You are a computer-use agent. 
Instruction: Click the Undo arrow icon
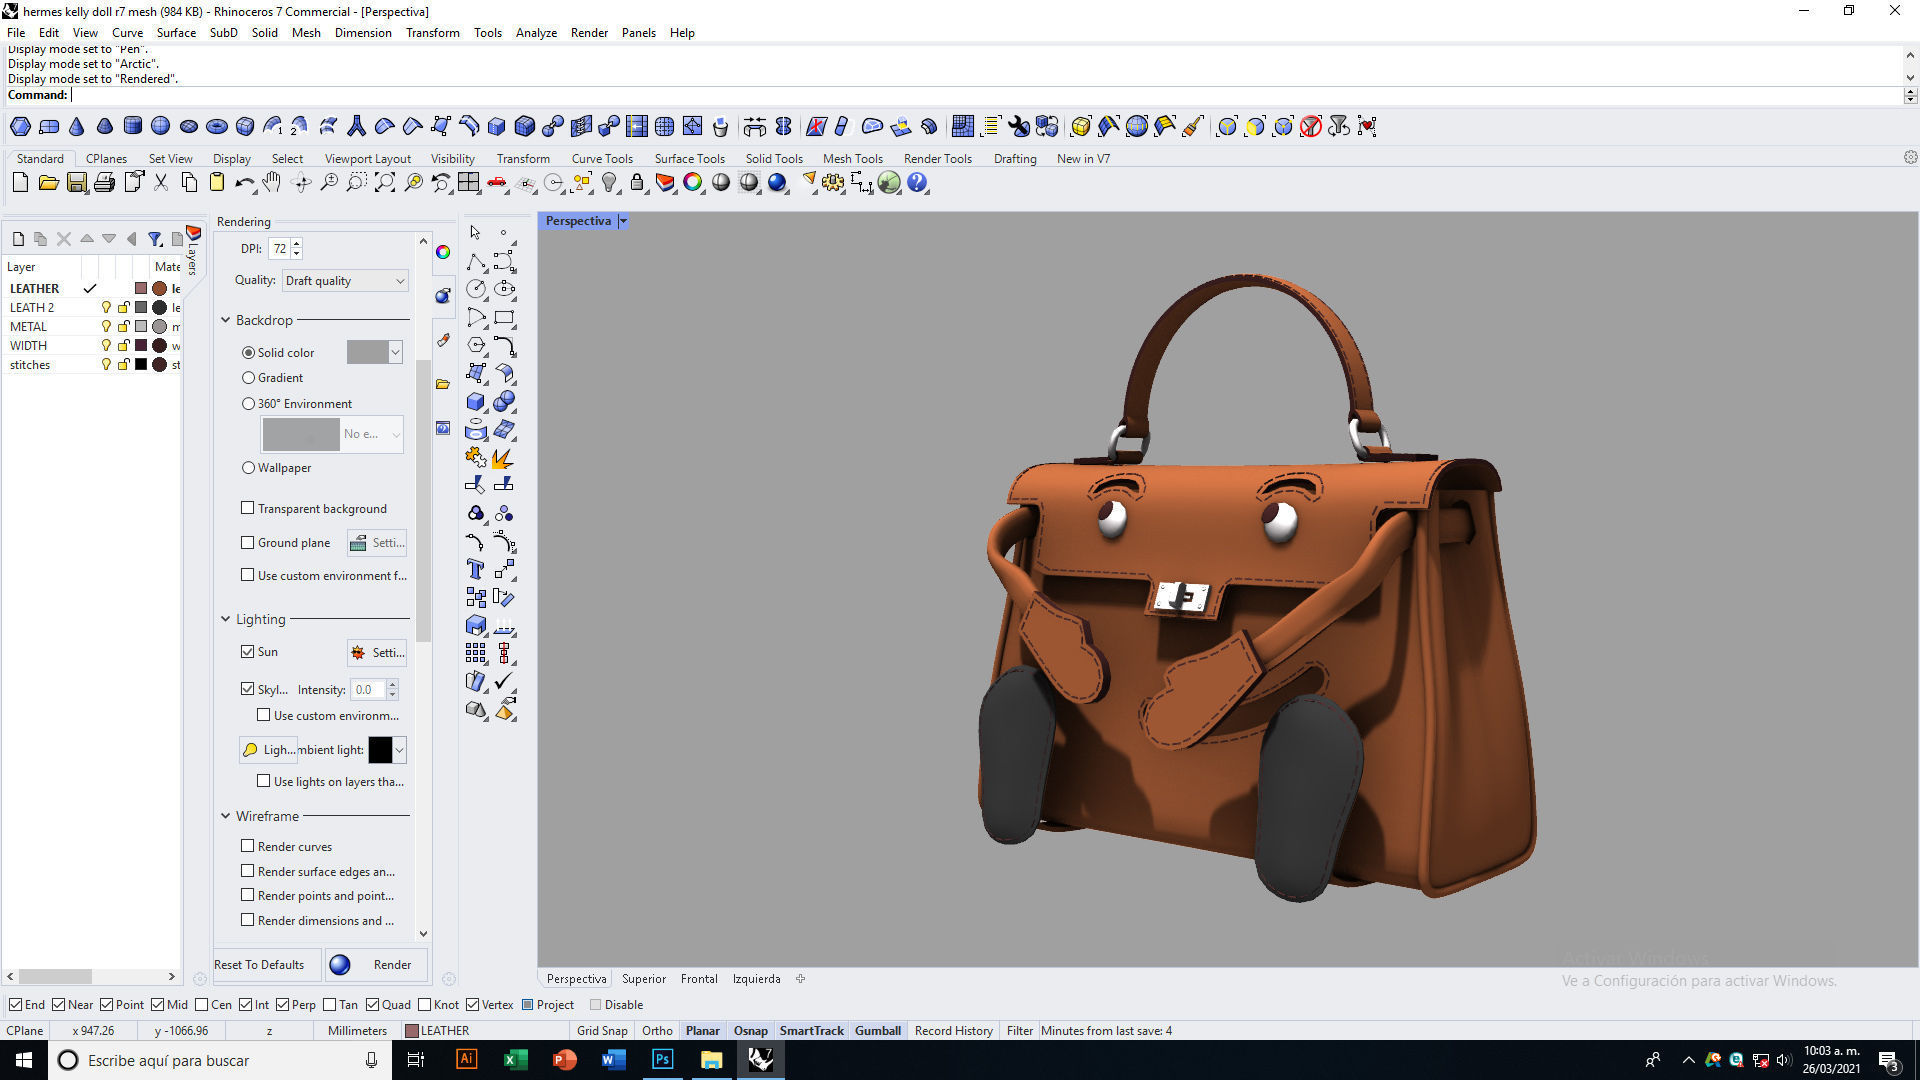245,183
